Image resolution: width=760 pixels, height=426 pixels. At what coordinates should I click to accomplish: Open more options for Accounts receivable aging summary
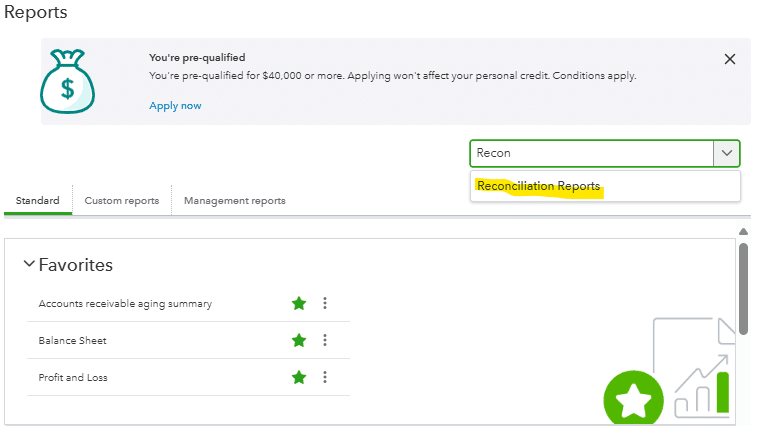click(x=325, y=303)
